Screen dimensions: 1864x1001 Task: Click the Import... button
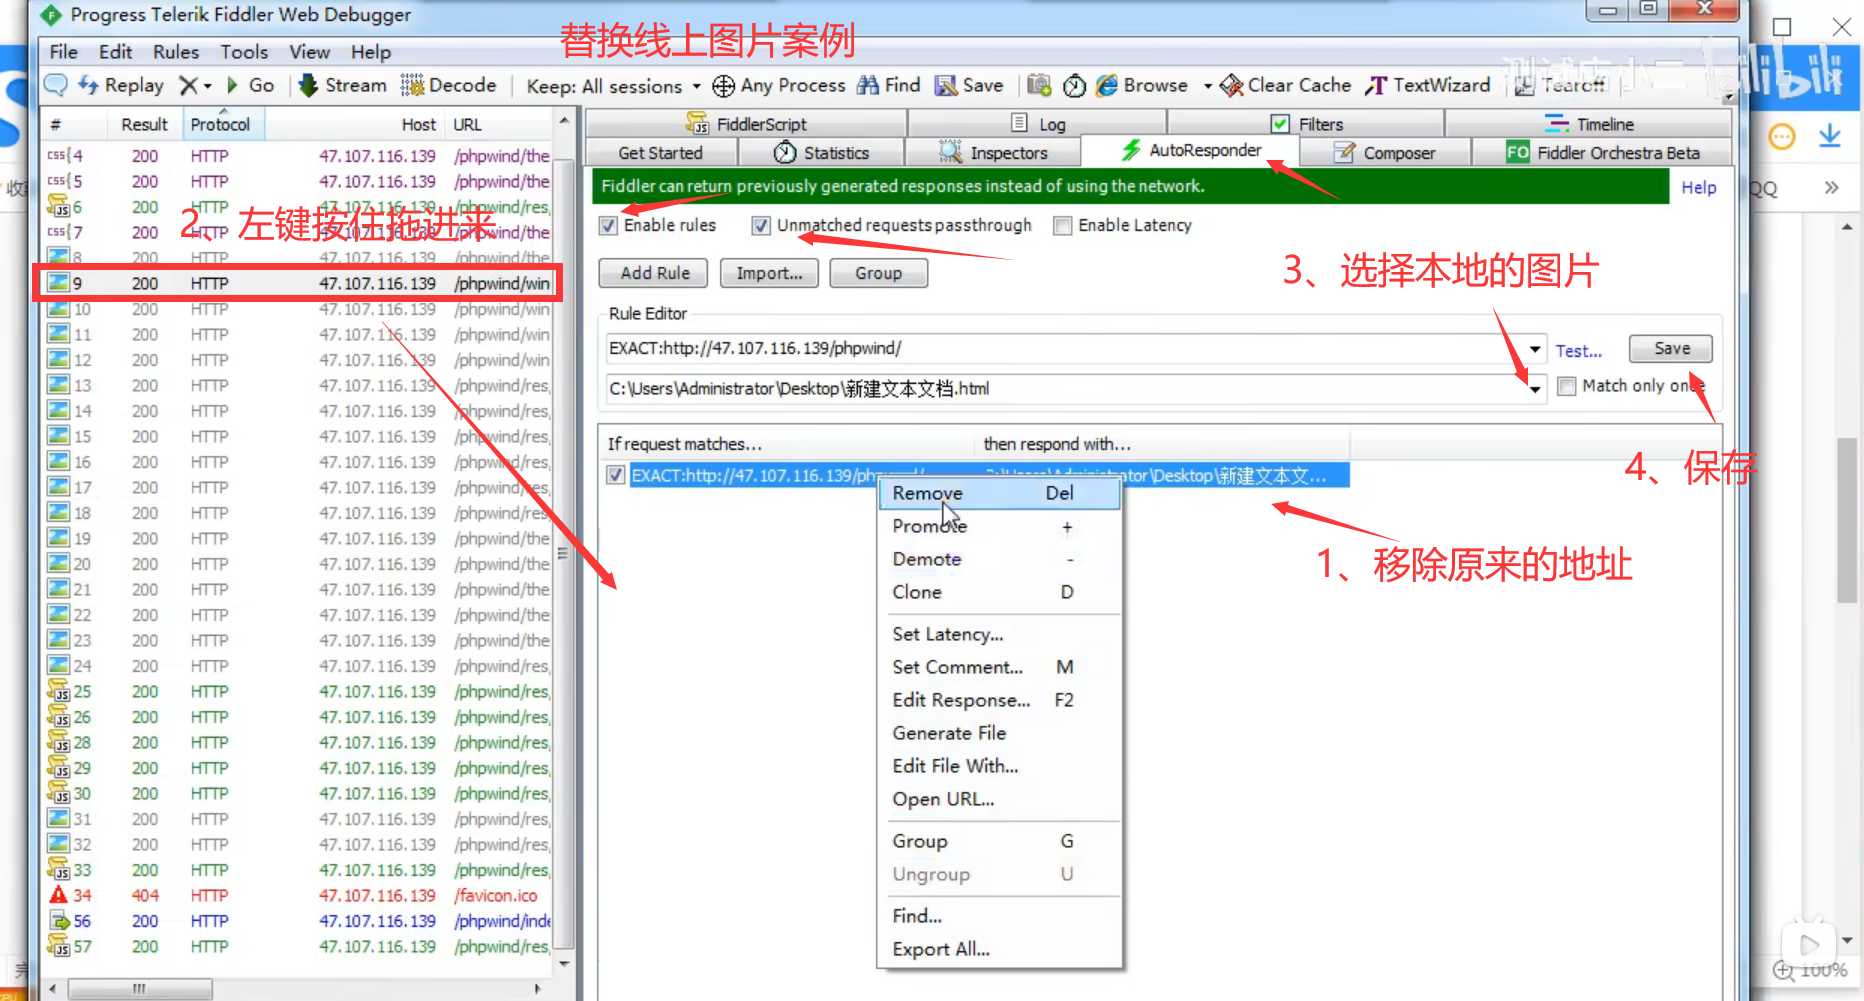click(769, 273)
